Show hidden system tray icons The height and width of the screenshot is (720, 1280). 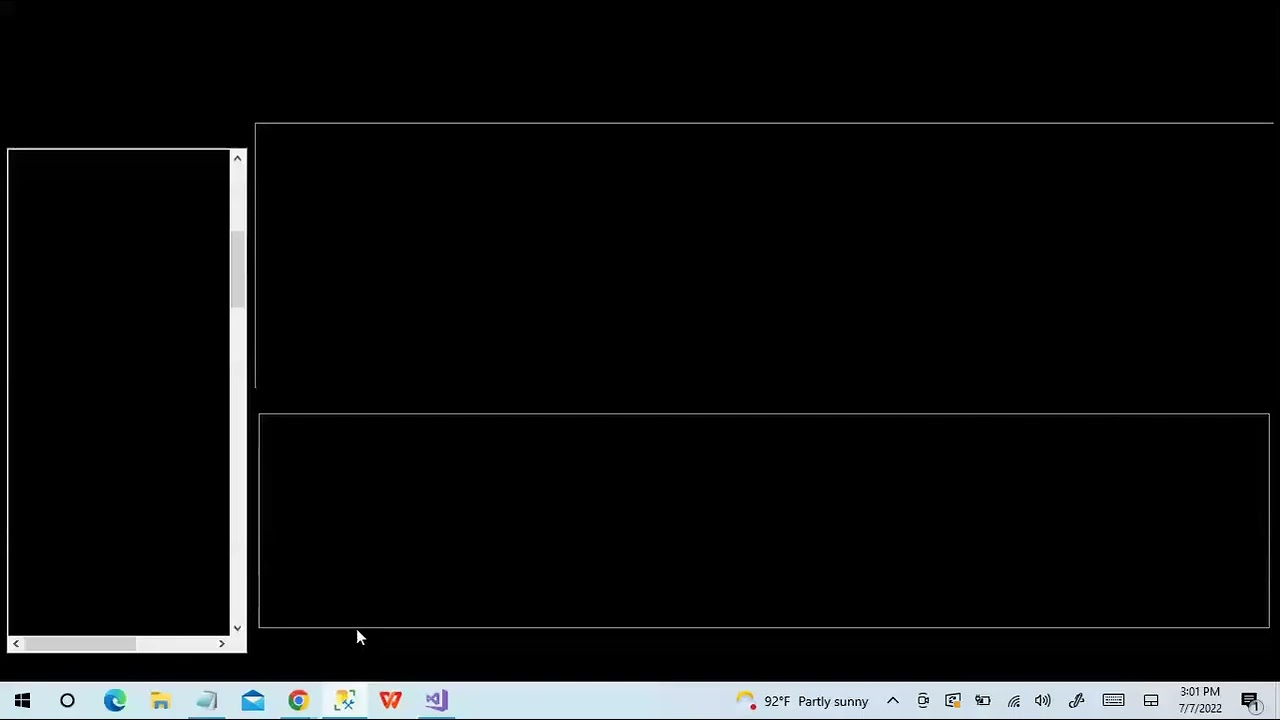tap(893, 701)
